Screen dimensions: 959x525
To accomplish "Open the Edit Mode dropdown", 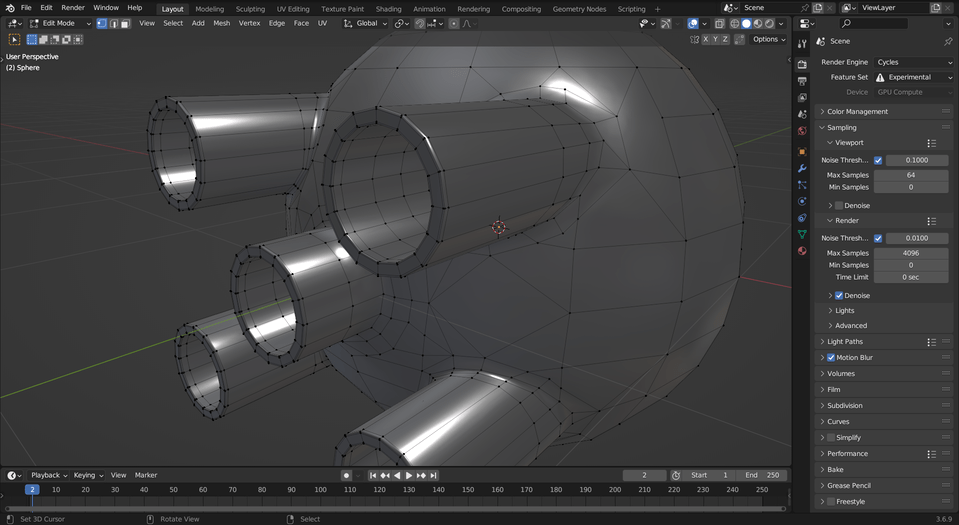I will pyautogui.click(x=60, y=23).
